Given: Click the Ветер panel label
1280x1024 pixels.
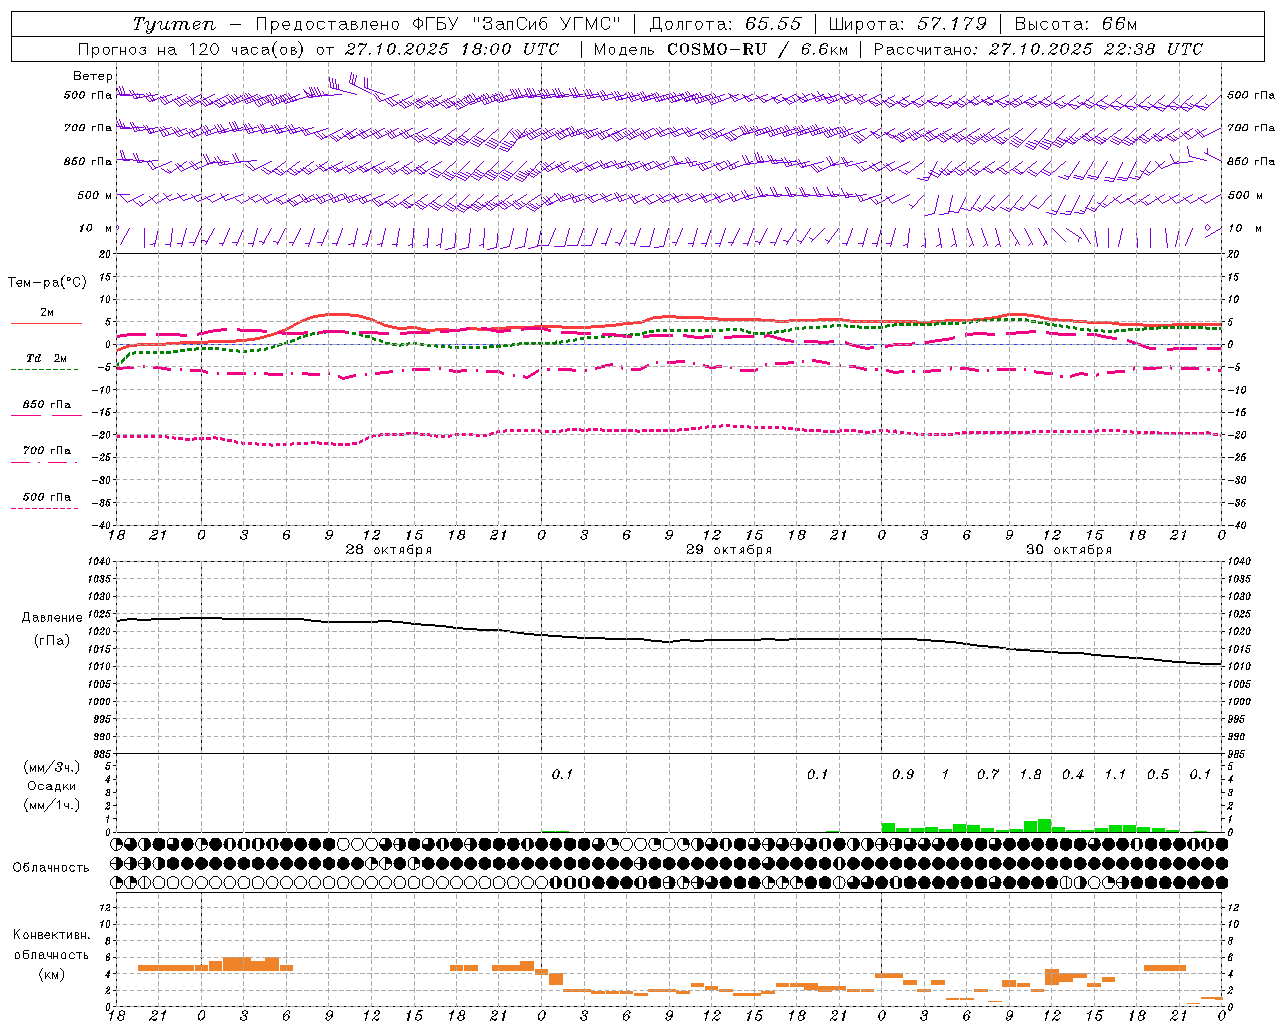Looking at the screenshot, I should pos(93,76).
